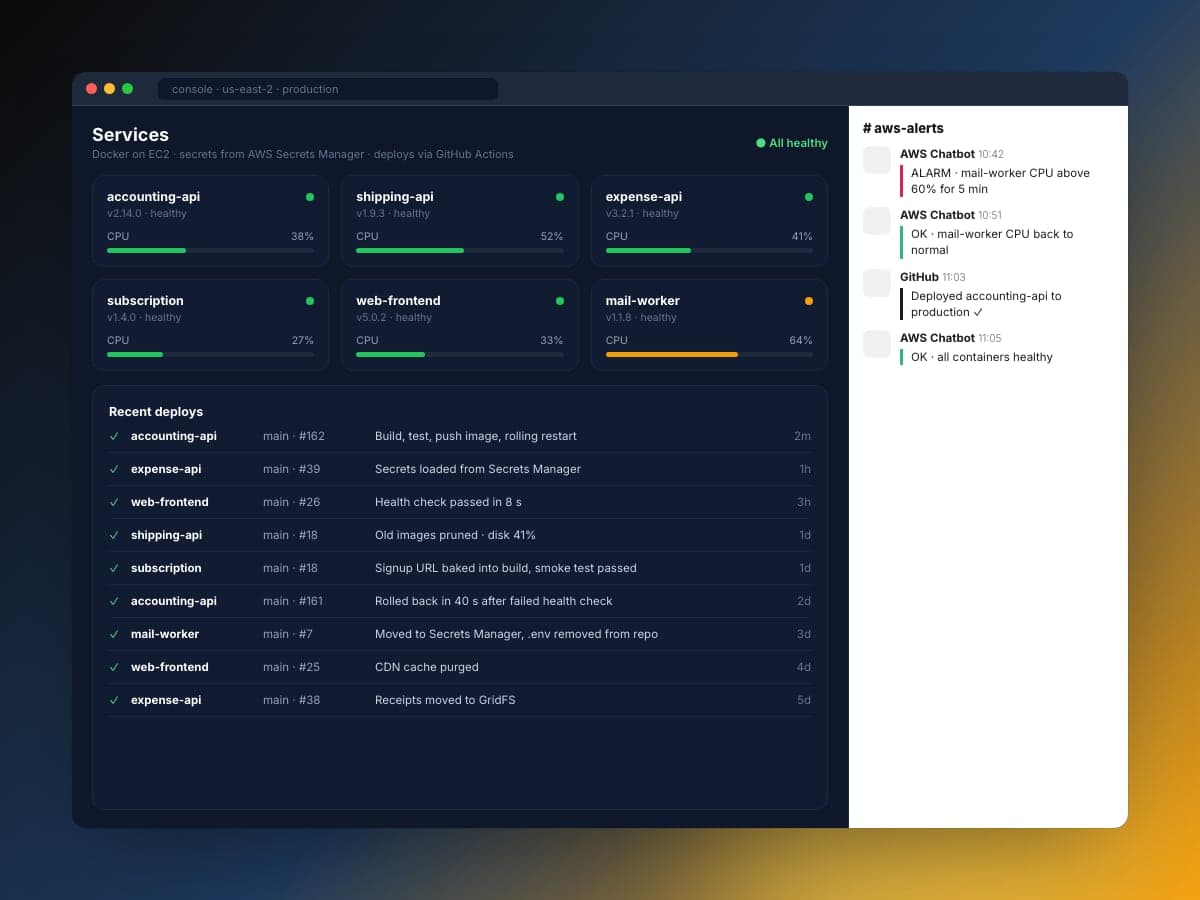The image size is (1200, 900).
Task: Click 'main · #162' branch label
Action: point(294,436)
